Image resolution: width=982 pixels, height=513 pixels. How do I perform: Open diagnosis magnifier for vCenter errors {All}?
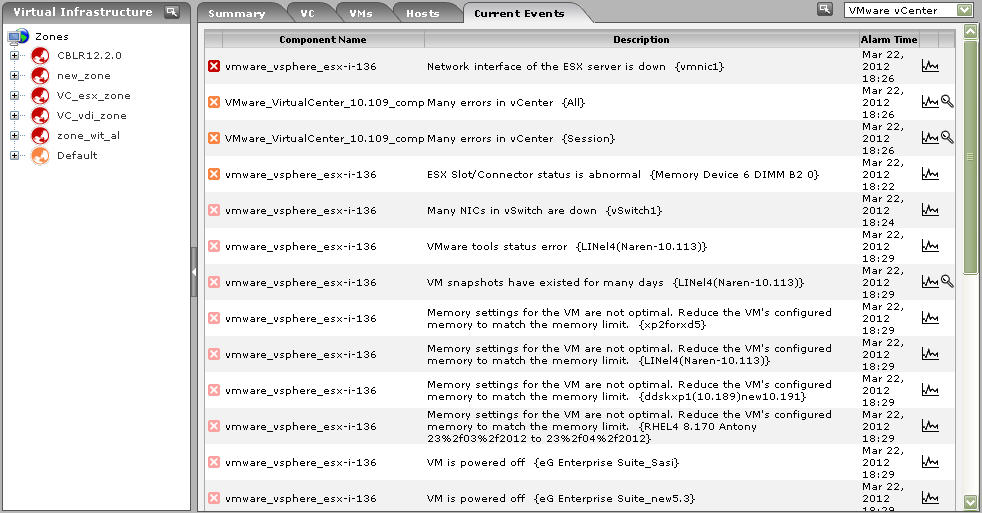pyautogui.click(x=948, y=101)
